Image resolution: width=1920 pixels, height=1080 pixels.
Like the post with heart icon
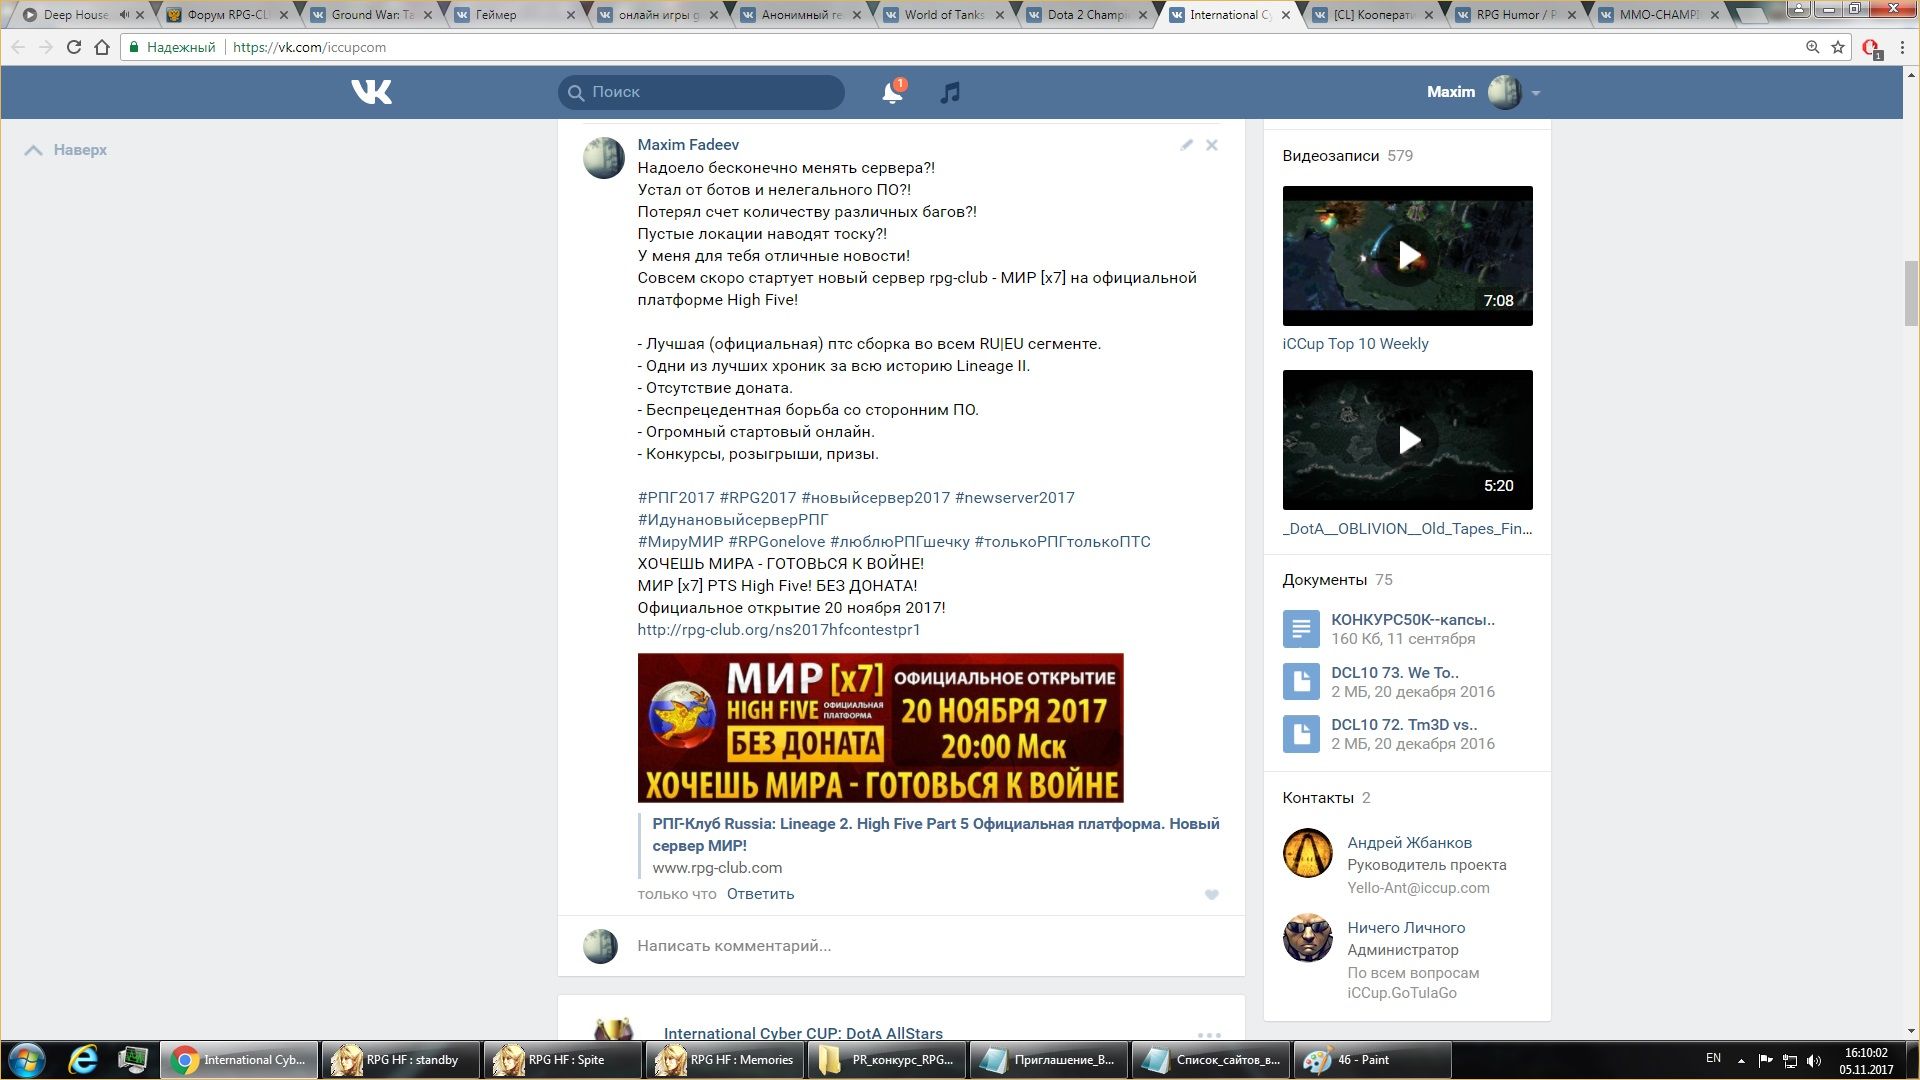[x=1211, y=895]
